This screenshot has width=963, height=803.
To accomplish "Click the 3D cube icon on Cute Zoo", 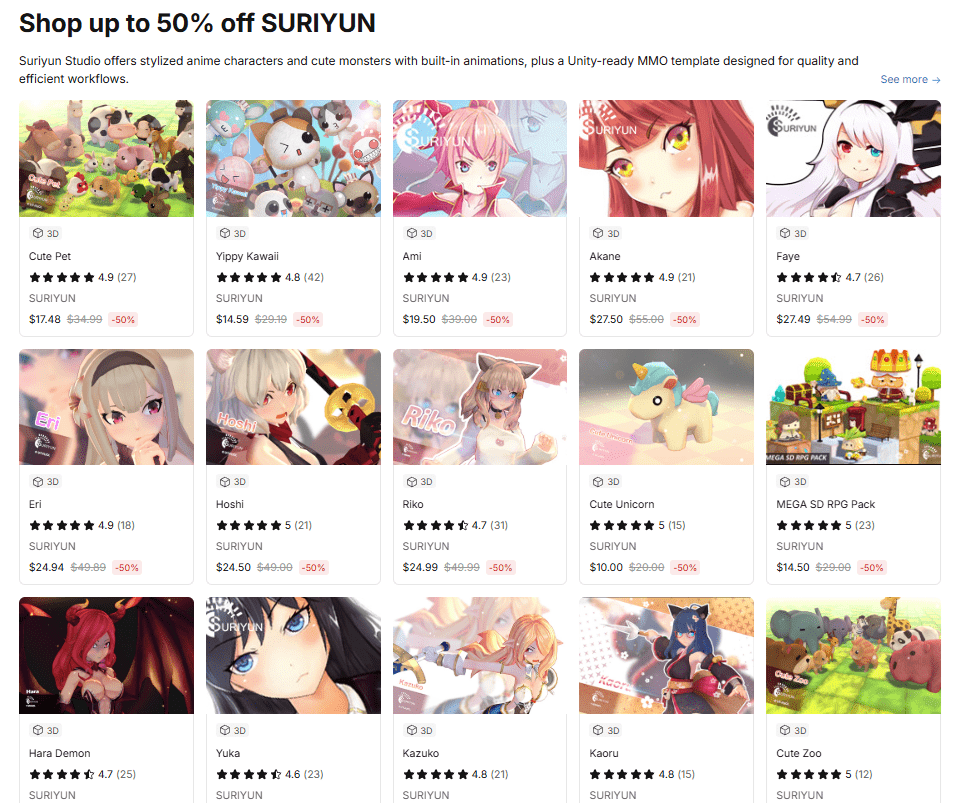I will [x=785, y=730].
